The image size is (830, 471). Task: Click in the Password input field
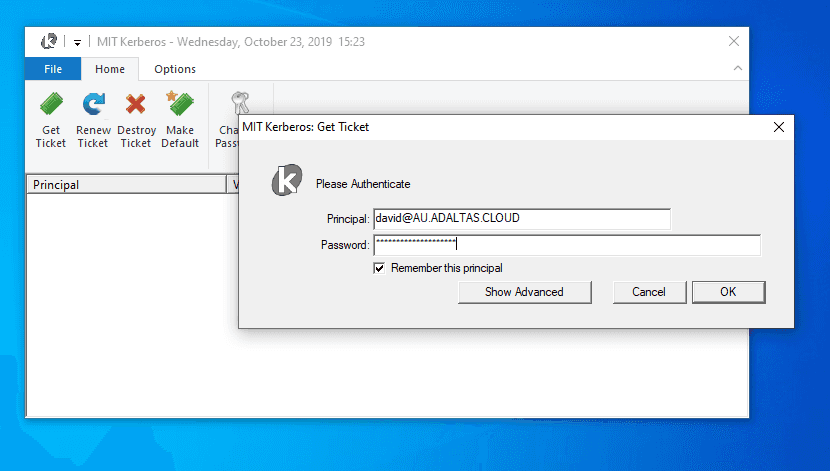pyautogui.click(x=567, y=245)
